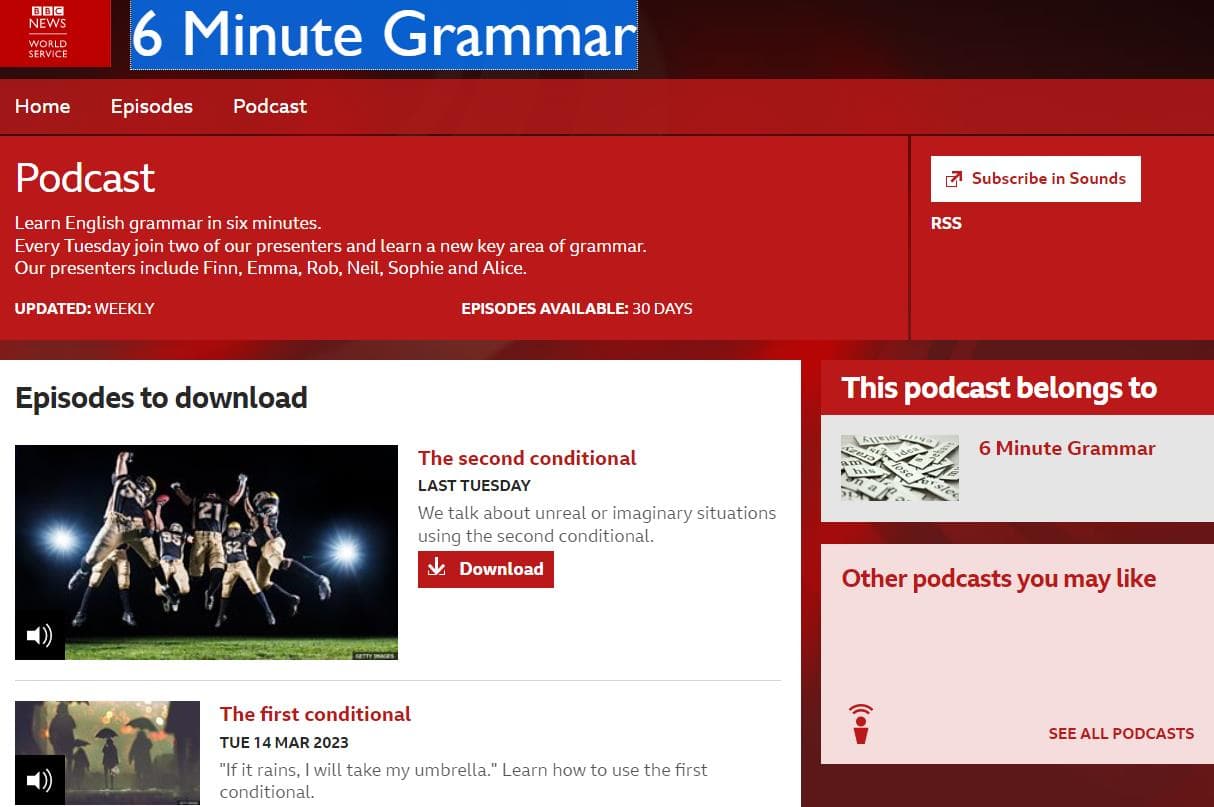
Task: Click the football players episode thumbnail
Action: [206, 552]
